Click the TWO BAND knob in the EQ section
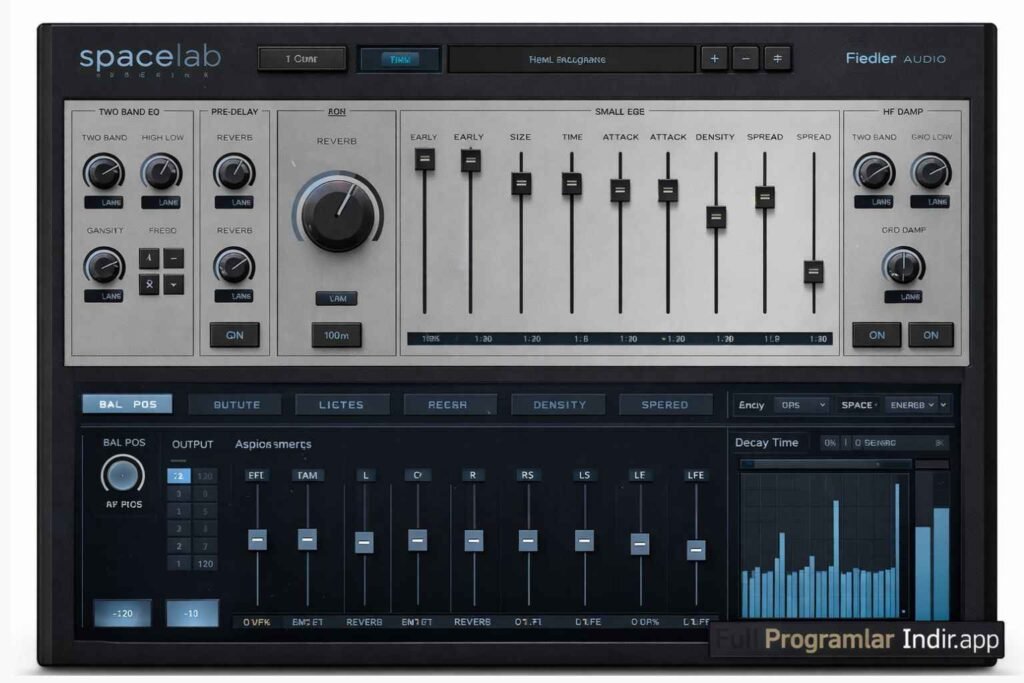 pyautogui.click(x=103, y=172)
